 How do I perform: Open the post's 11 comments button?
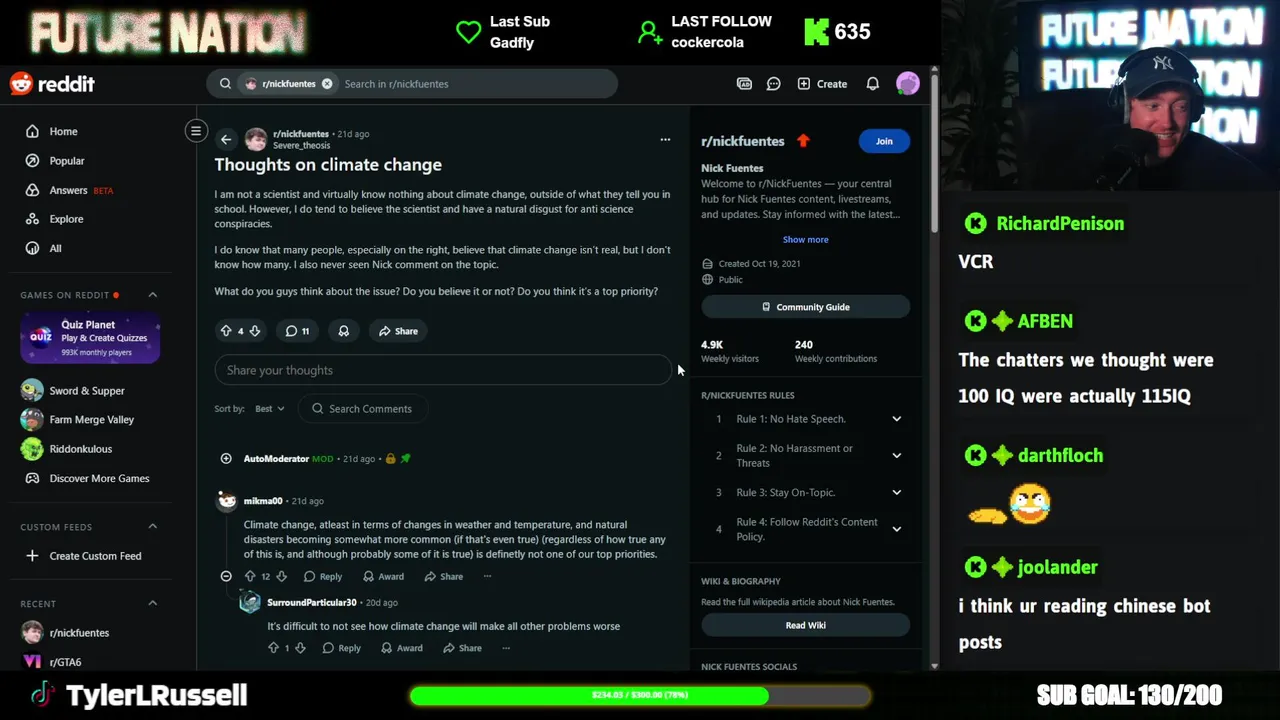coord(297,331)
